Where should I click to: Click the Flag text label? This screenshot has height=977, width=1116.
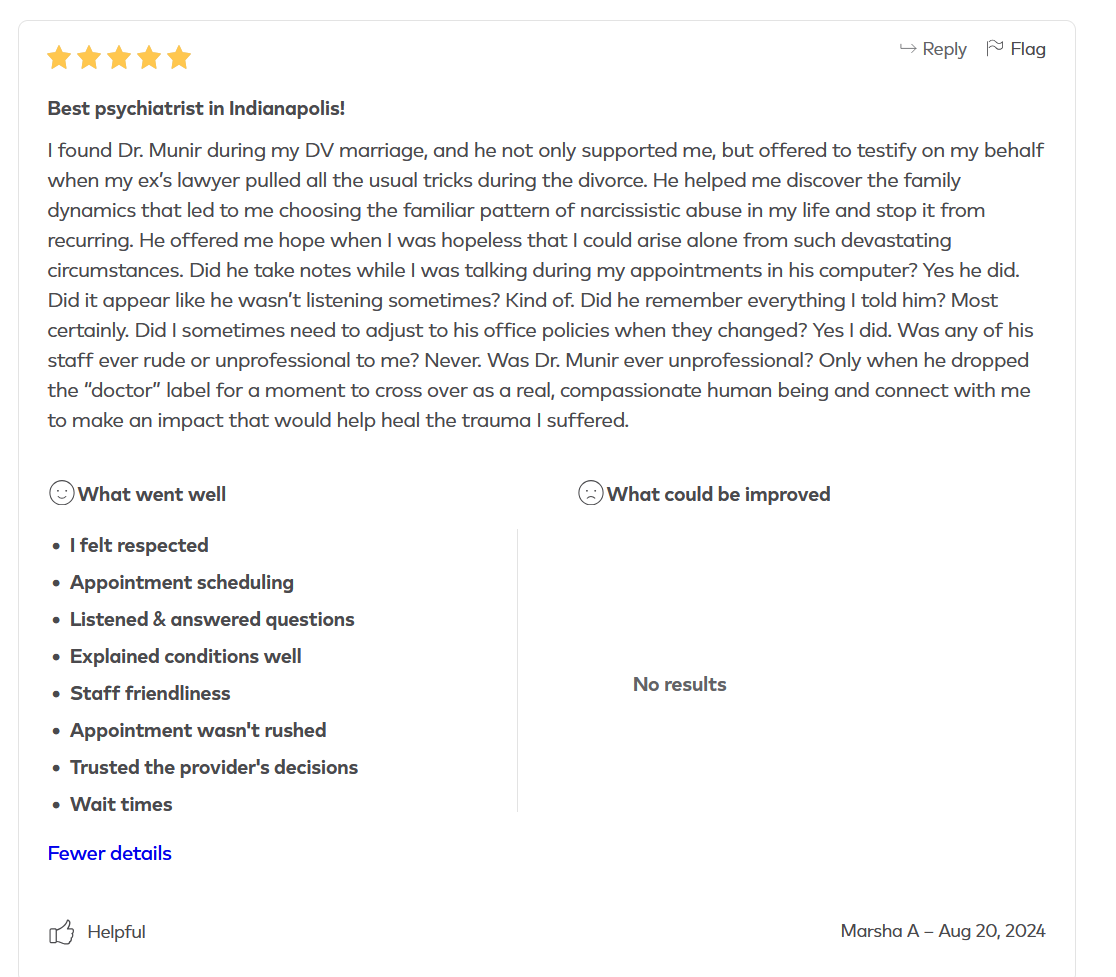[1028, 49]
